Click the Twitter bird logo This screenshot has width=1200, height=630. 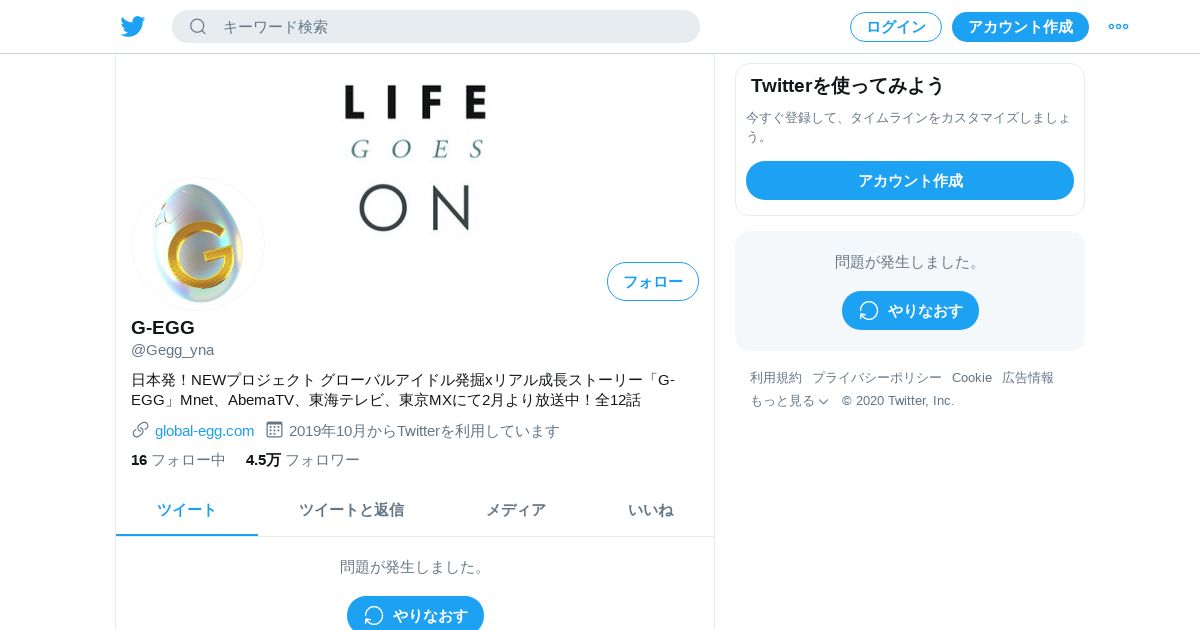[133, 26]
